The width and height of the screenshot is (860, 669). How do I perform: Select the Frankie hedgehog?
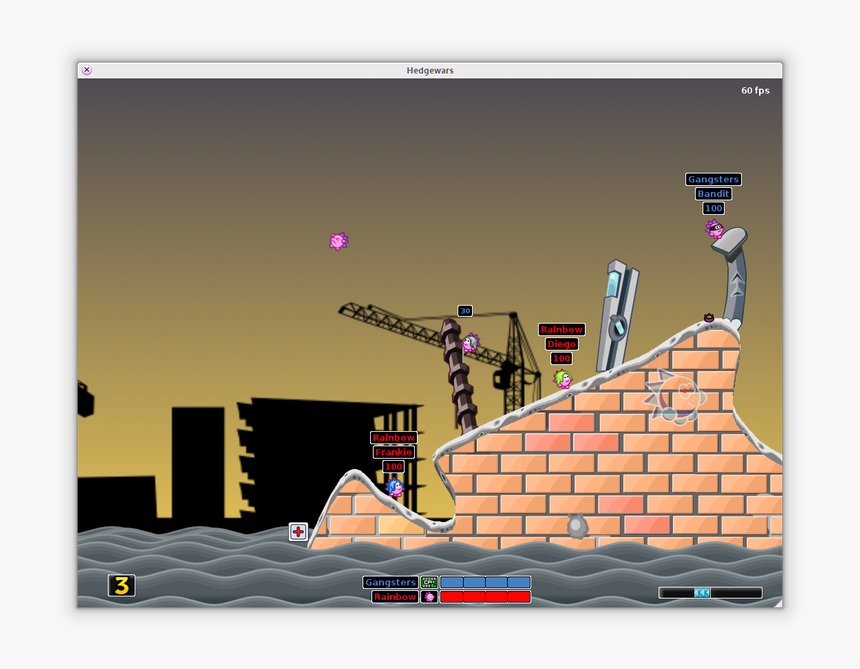coord(395,487)
